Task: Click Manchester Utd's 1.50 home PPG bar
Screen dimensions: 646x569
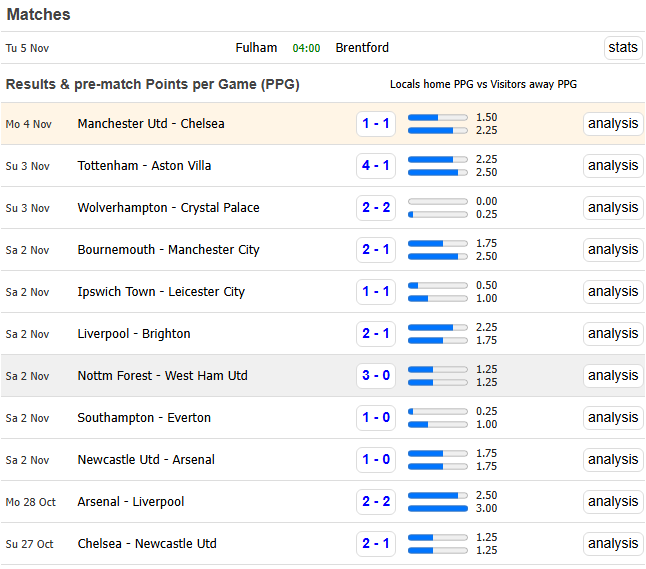Action: pyautogui.click(x=438, y=117)
